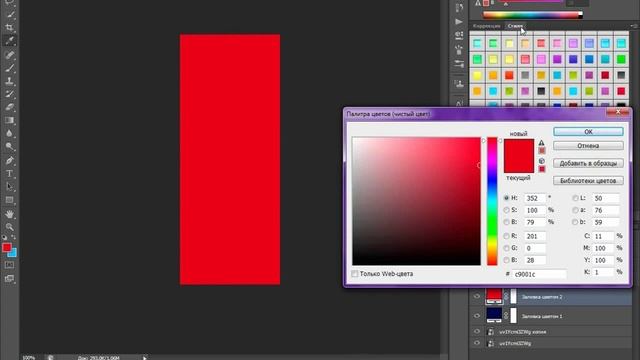Select the History Brush tool

click(9, 94)
